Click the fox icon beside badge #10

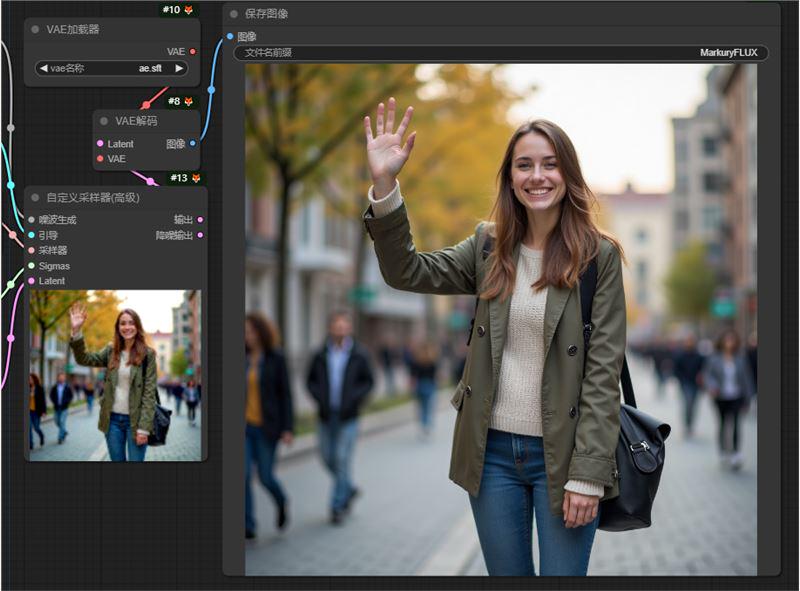(191, 10)
